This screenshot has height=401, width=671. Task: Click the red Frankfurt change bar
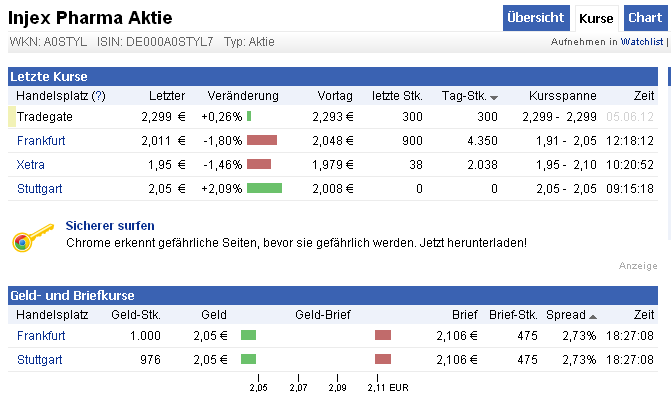tap(261, 140)
